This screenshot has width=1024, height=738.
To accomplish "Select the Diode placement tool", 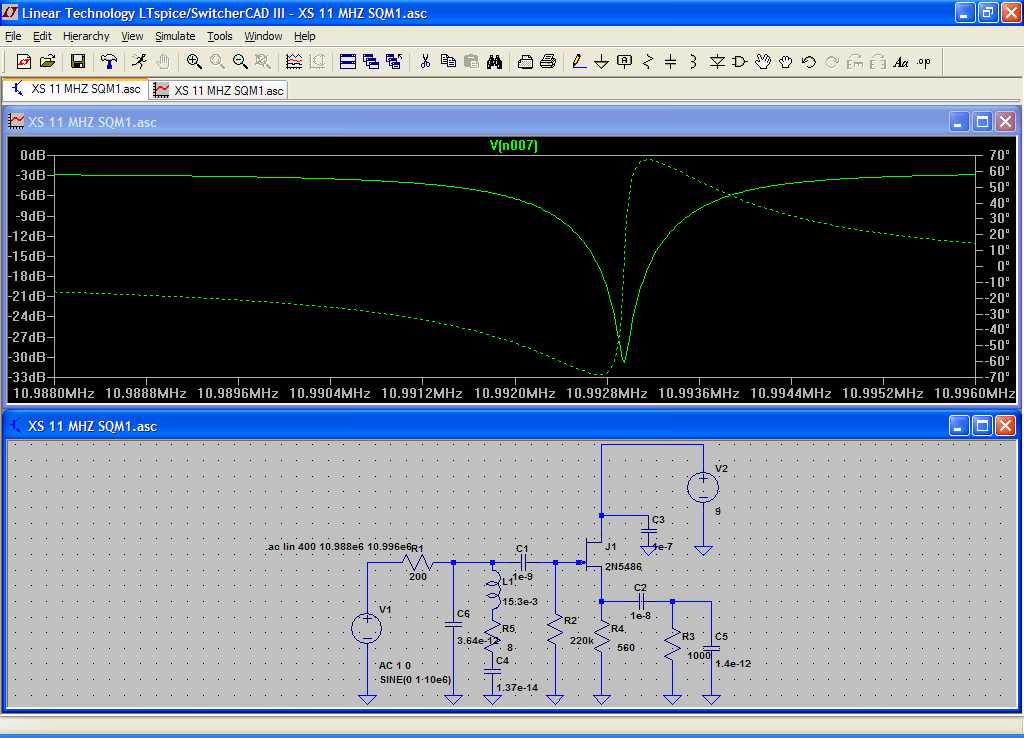I will point(717,62).
